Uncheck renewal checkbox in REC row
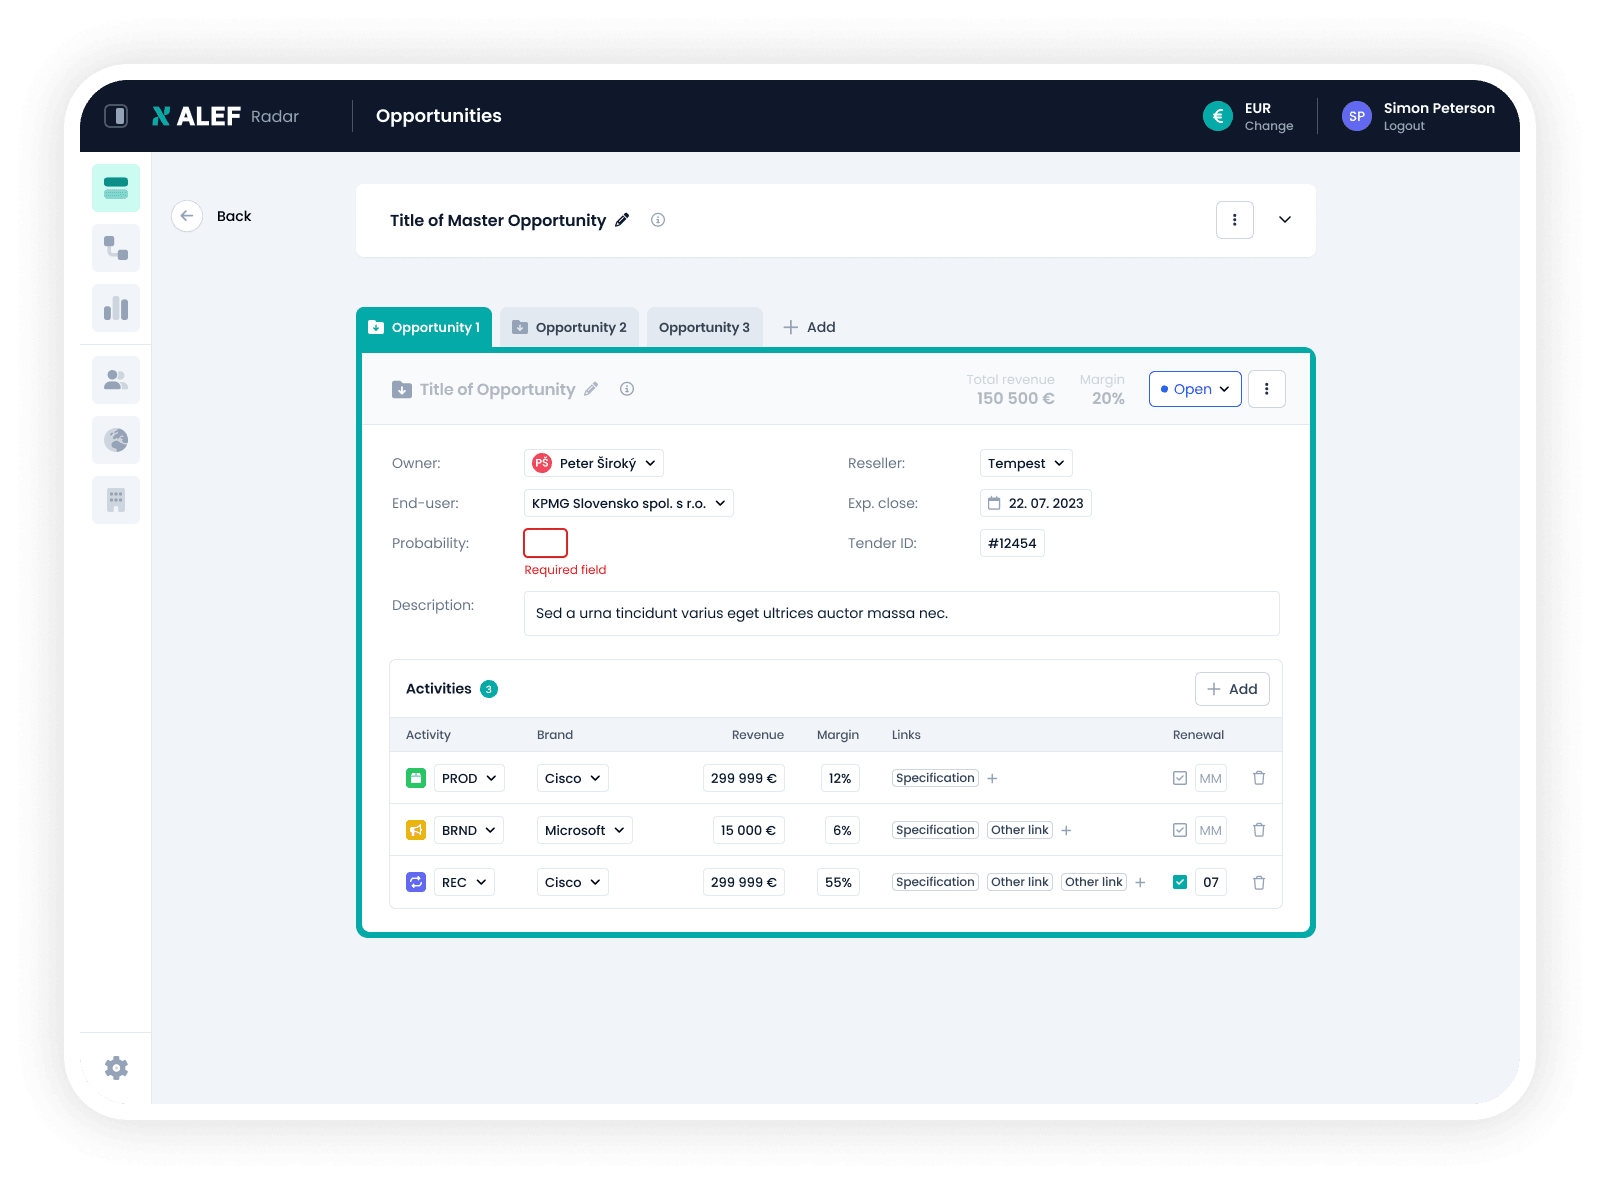The height and width of the screenshot is (1184, 1600). tap(1180, 882)
